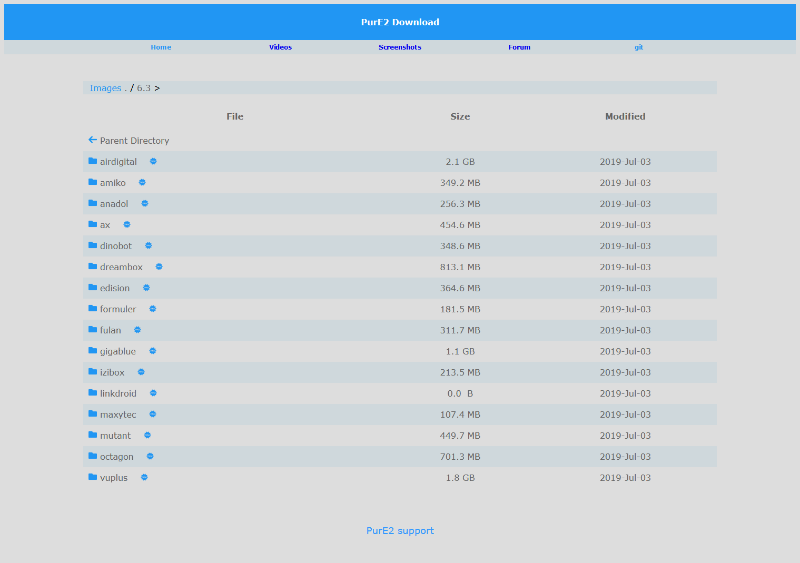This screenshot has height=563, width=800.
Task: Click the info badge next to formuler
Action: 153,309
